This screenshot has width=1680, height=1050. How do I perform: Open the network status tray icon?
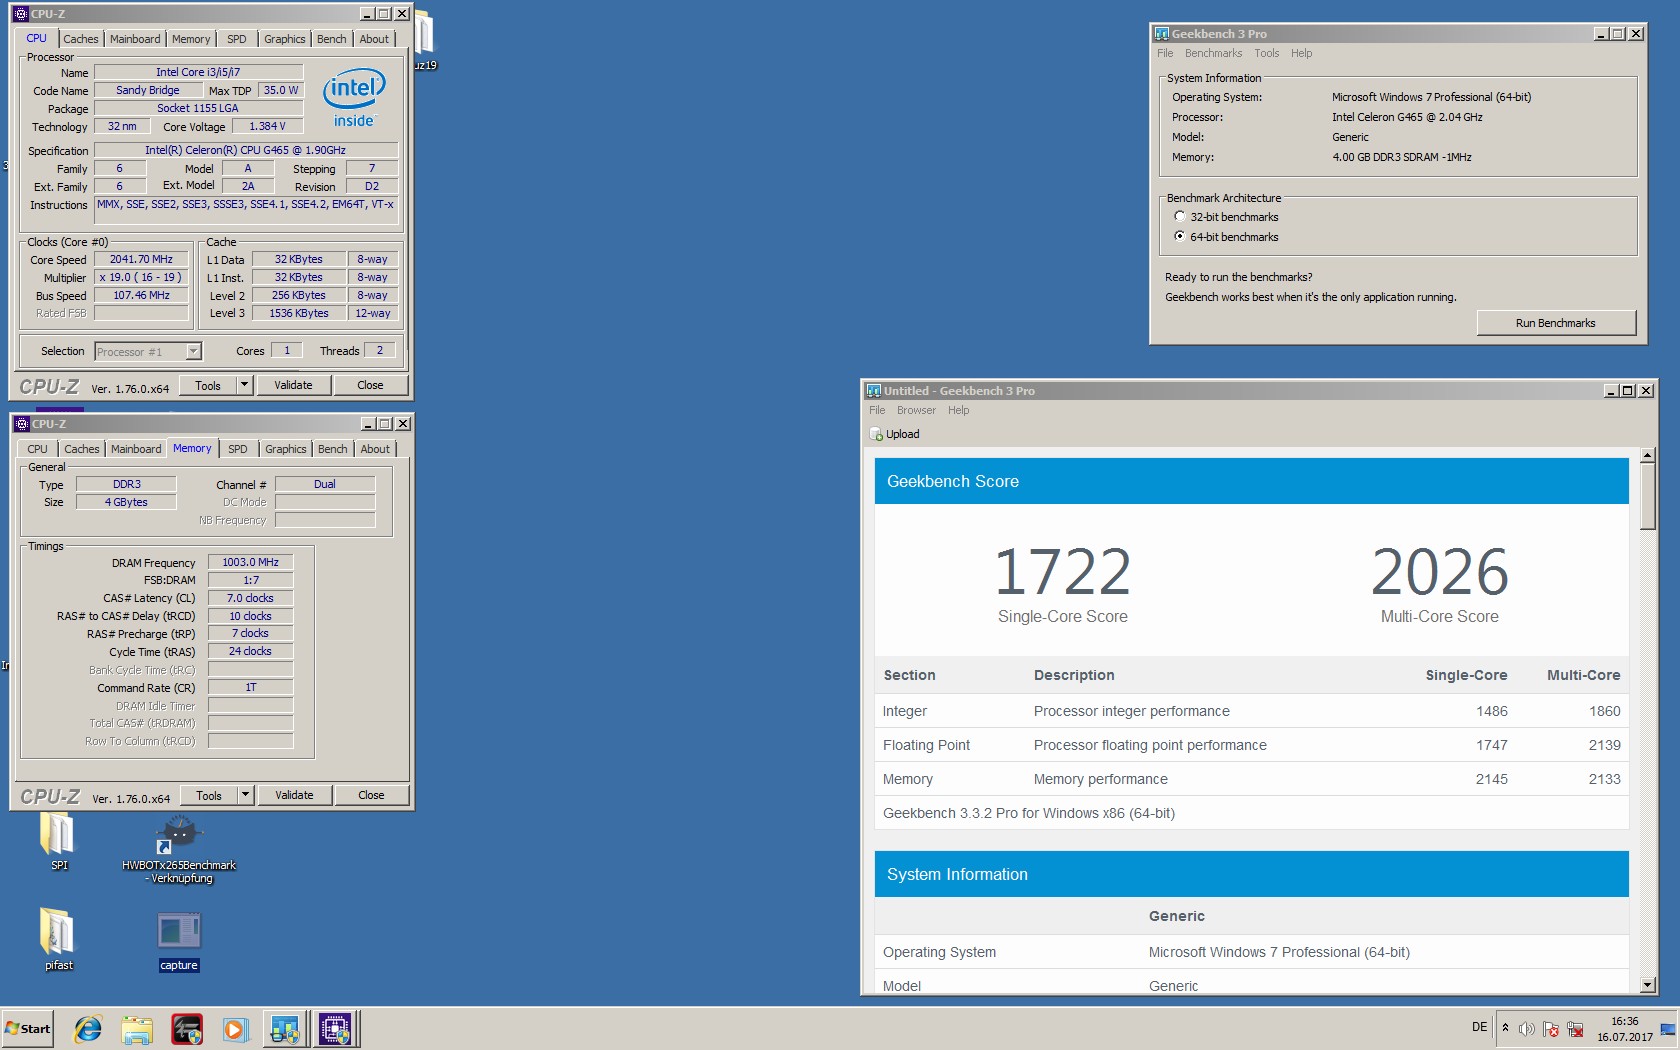[1575, 1029]
